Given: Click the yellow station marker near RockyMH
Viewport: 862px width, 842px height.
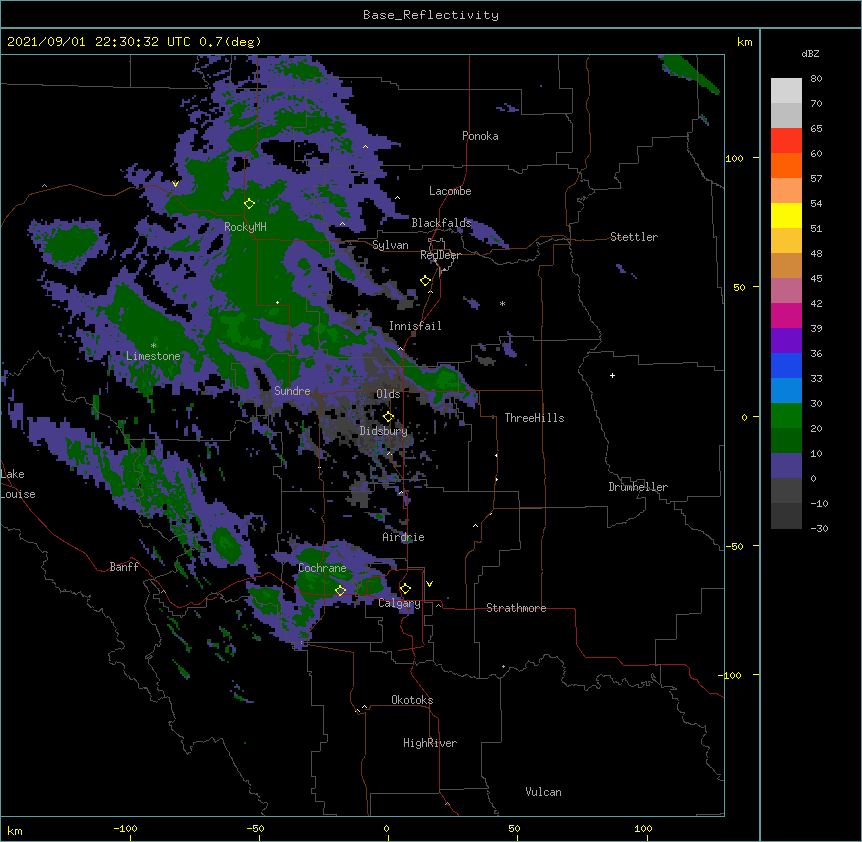Looking at the screenshot, I should click(x=249, y=204).
